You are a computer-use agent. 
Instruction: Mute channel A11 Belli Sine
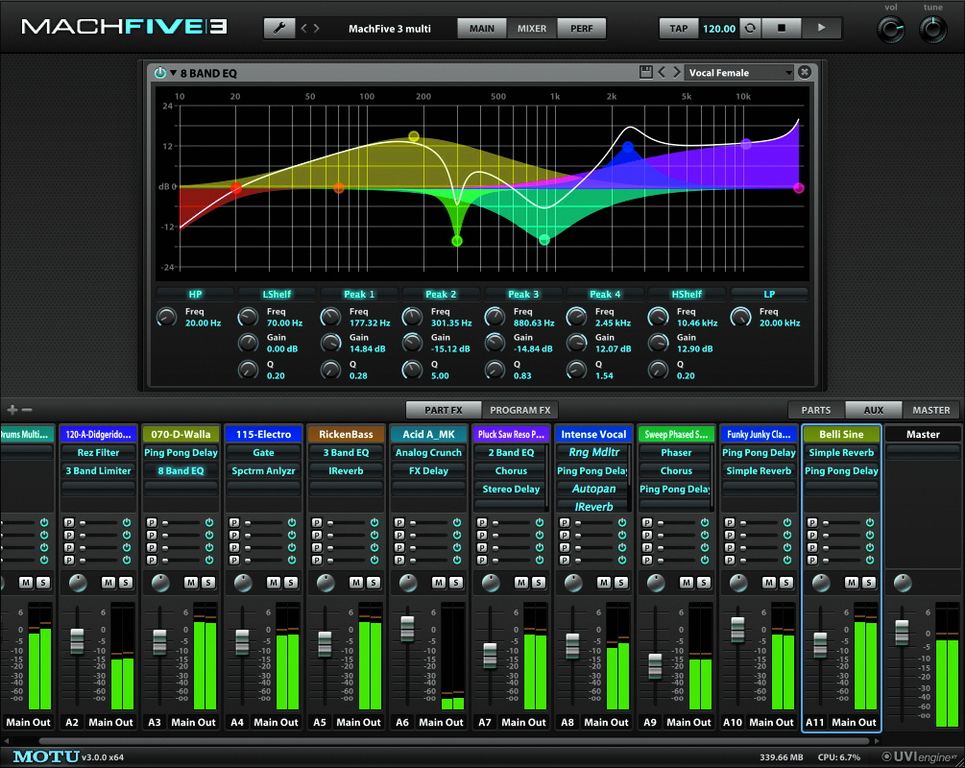851,582
